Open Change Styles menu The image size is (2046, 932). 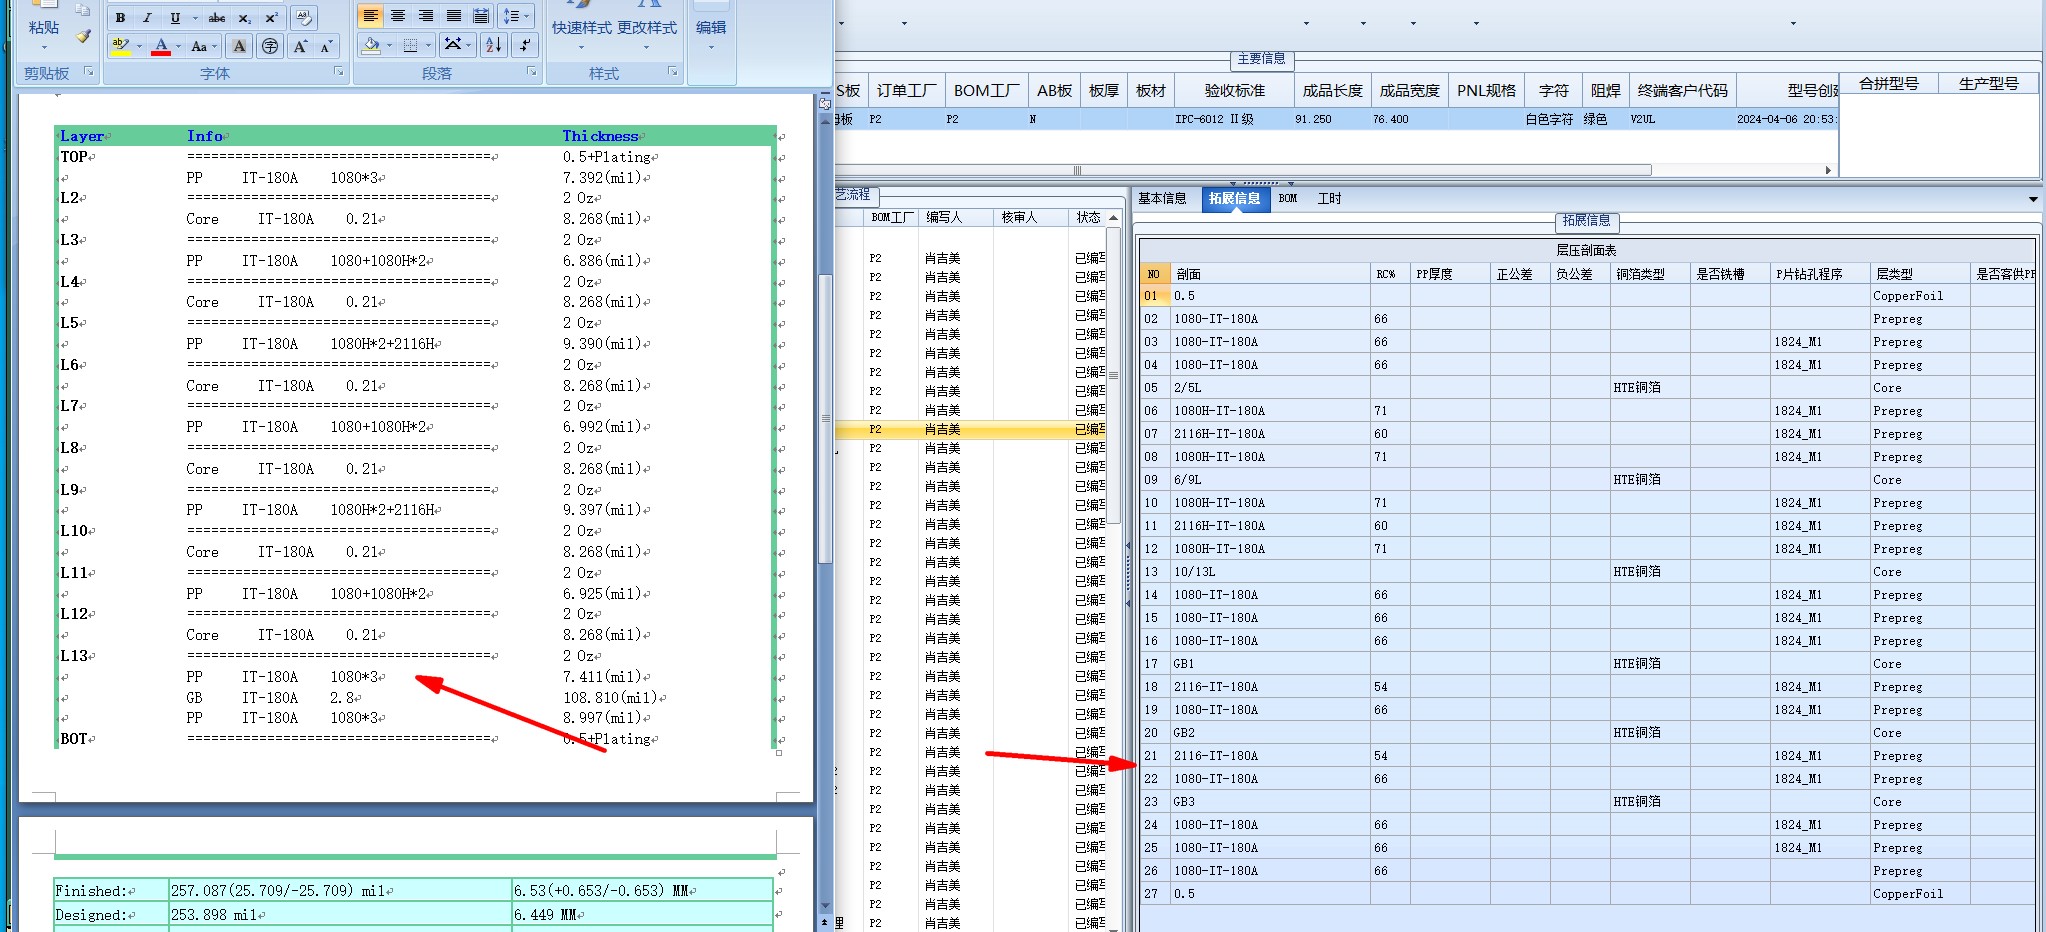(x=646, y=28)
